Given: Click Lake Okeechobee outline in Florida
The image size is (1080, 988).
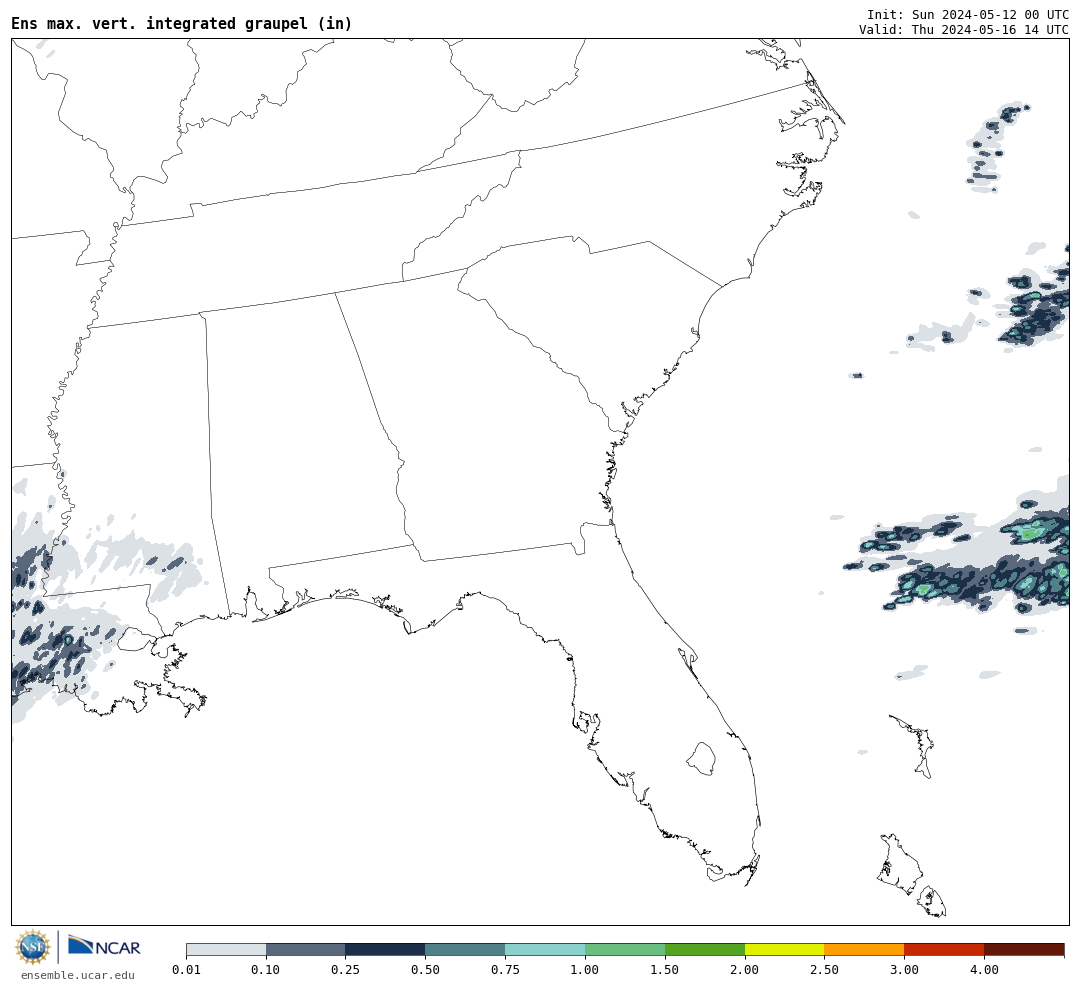Looking at the screenshot, I should coord(701,759).
